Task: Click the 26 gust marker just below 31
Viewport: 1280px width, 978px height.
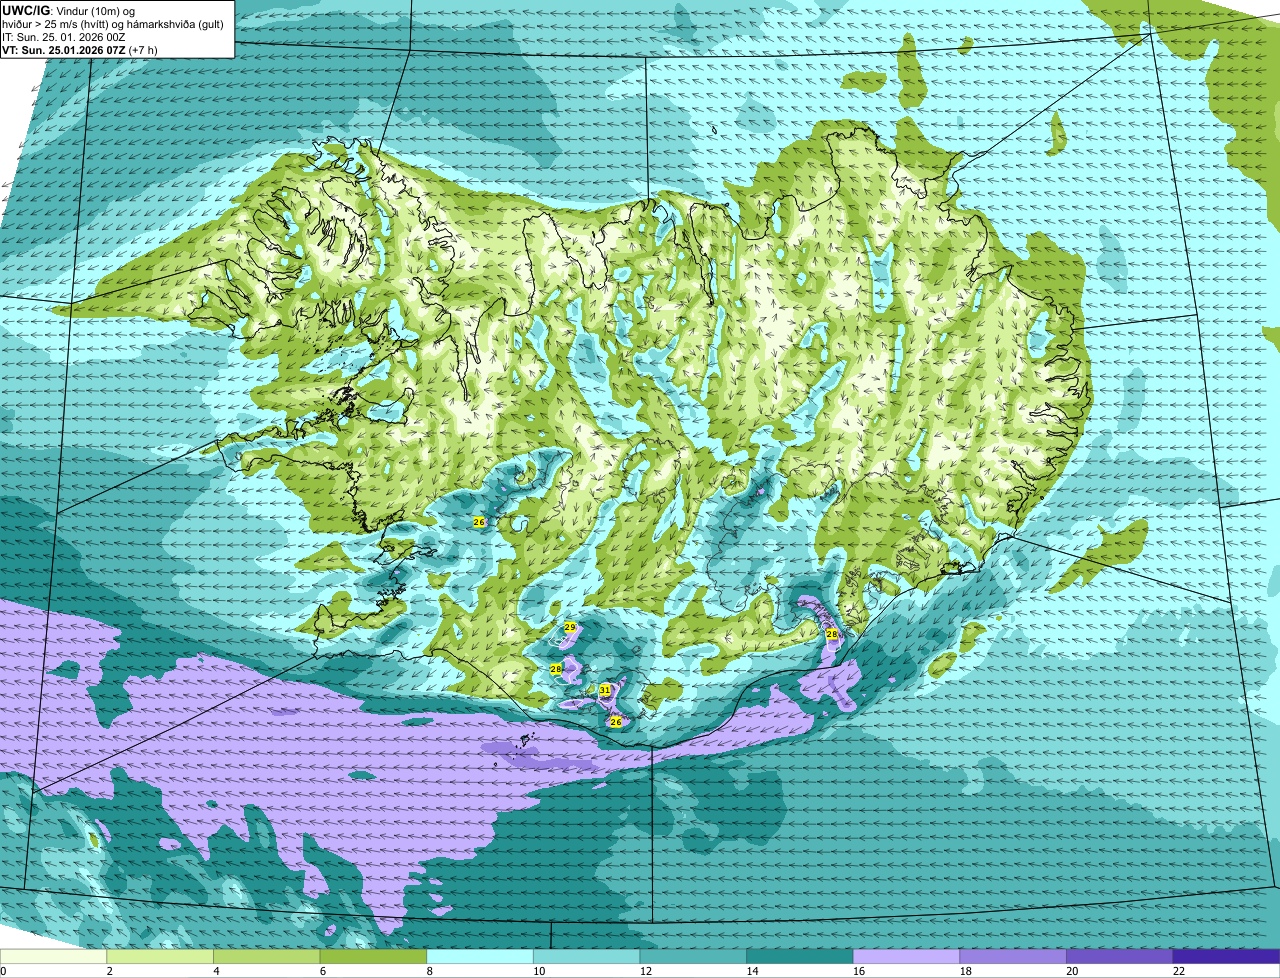Action: click(616, 721)
